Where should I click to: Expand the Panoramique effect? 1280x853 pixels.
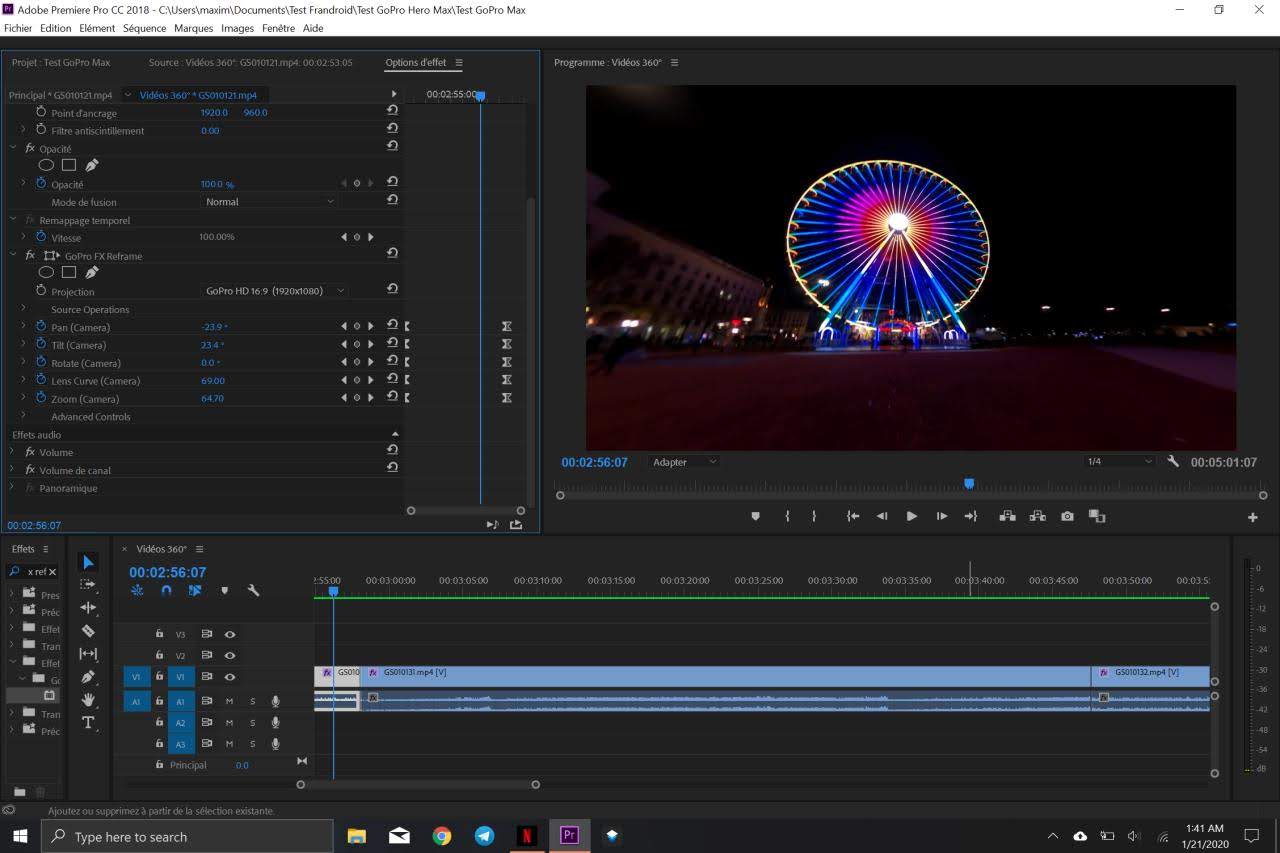click(14, 488)
